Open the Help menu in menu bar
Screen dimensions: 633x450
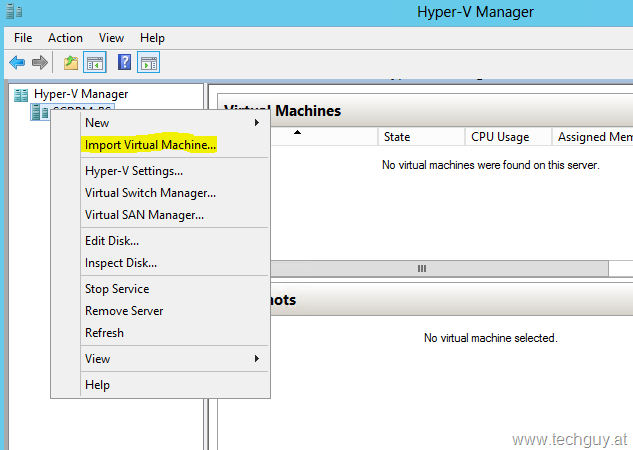click(152, 38)
